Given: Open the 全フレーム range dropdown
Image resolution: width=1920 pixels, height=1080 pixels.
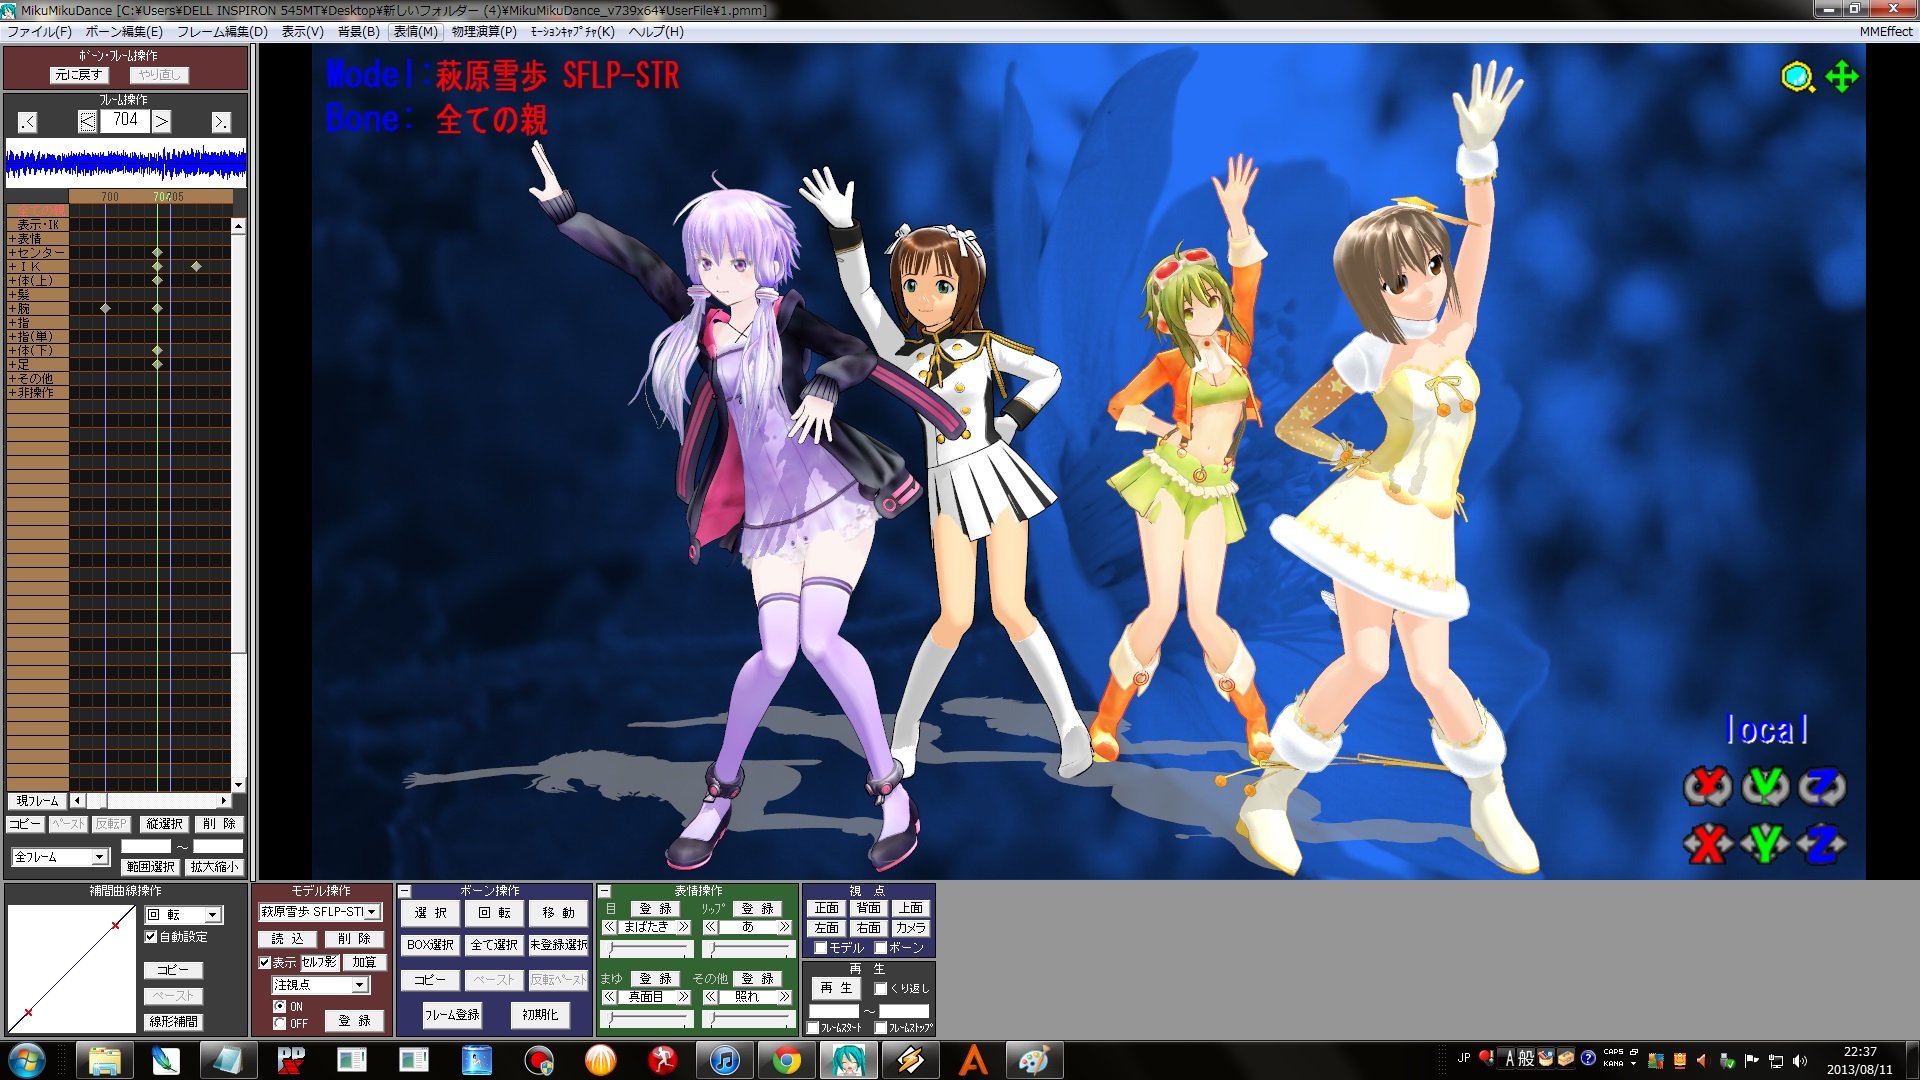Looking at the screenshot, I should 60,857.
